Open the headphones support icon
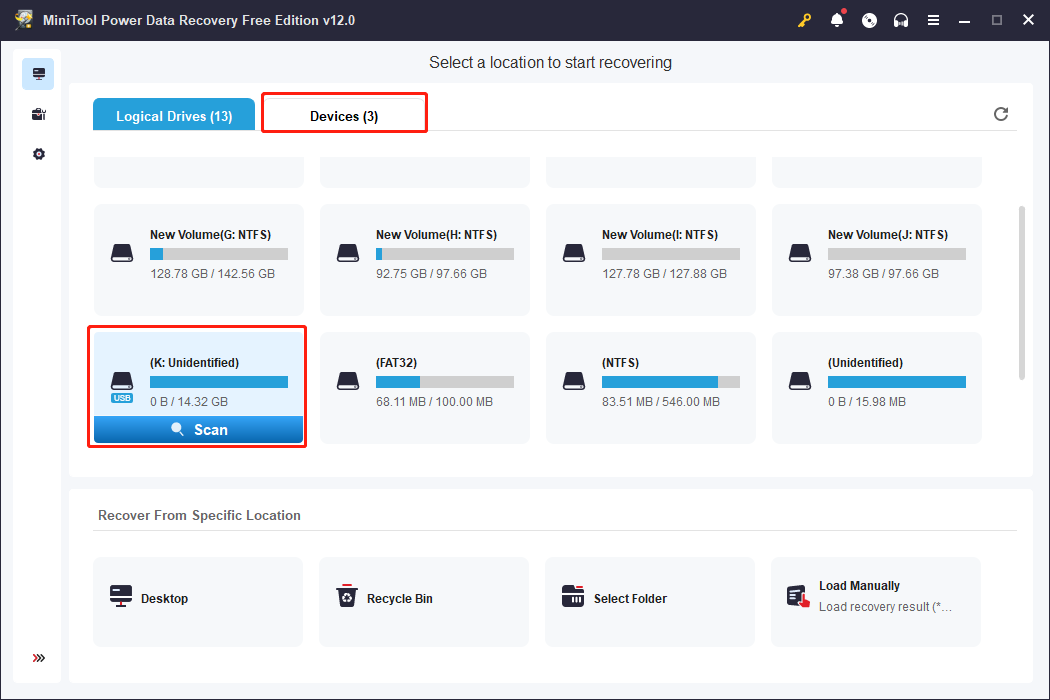Viewport: 1050px width, 700px height. (x=901, y=20)
